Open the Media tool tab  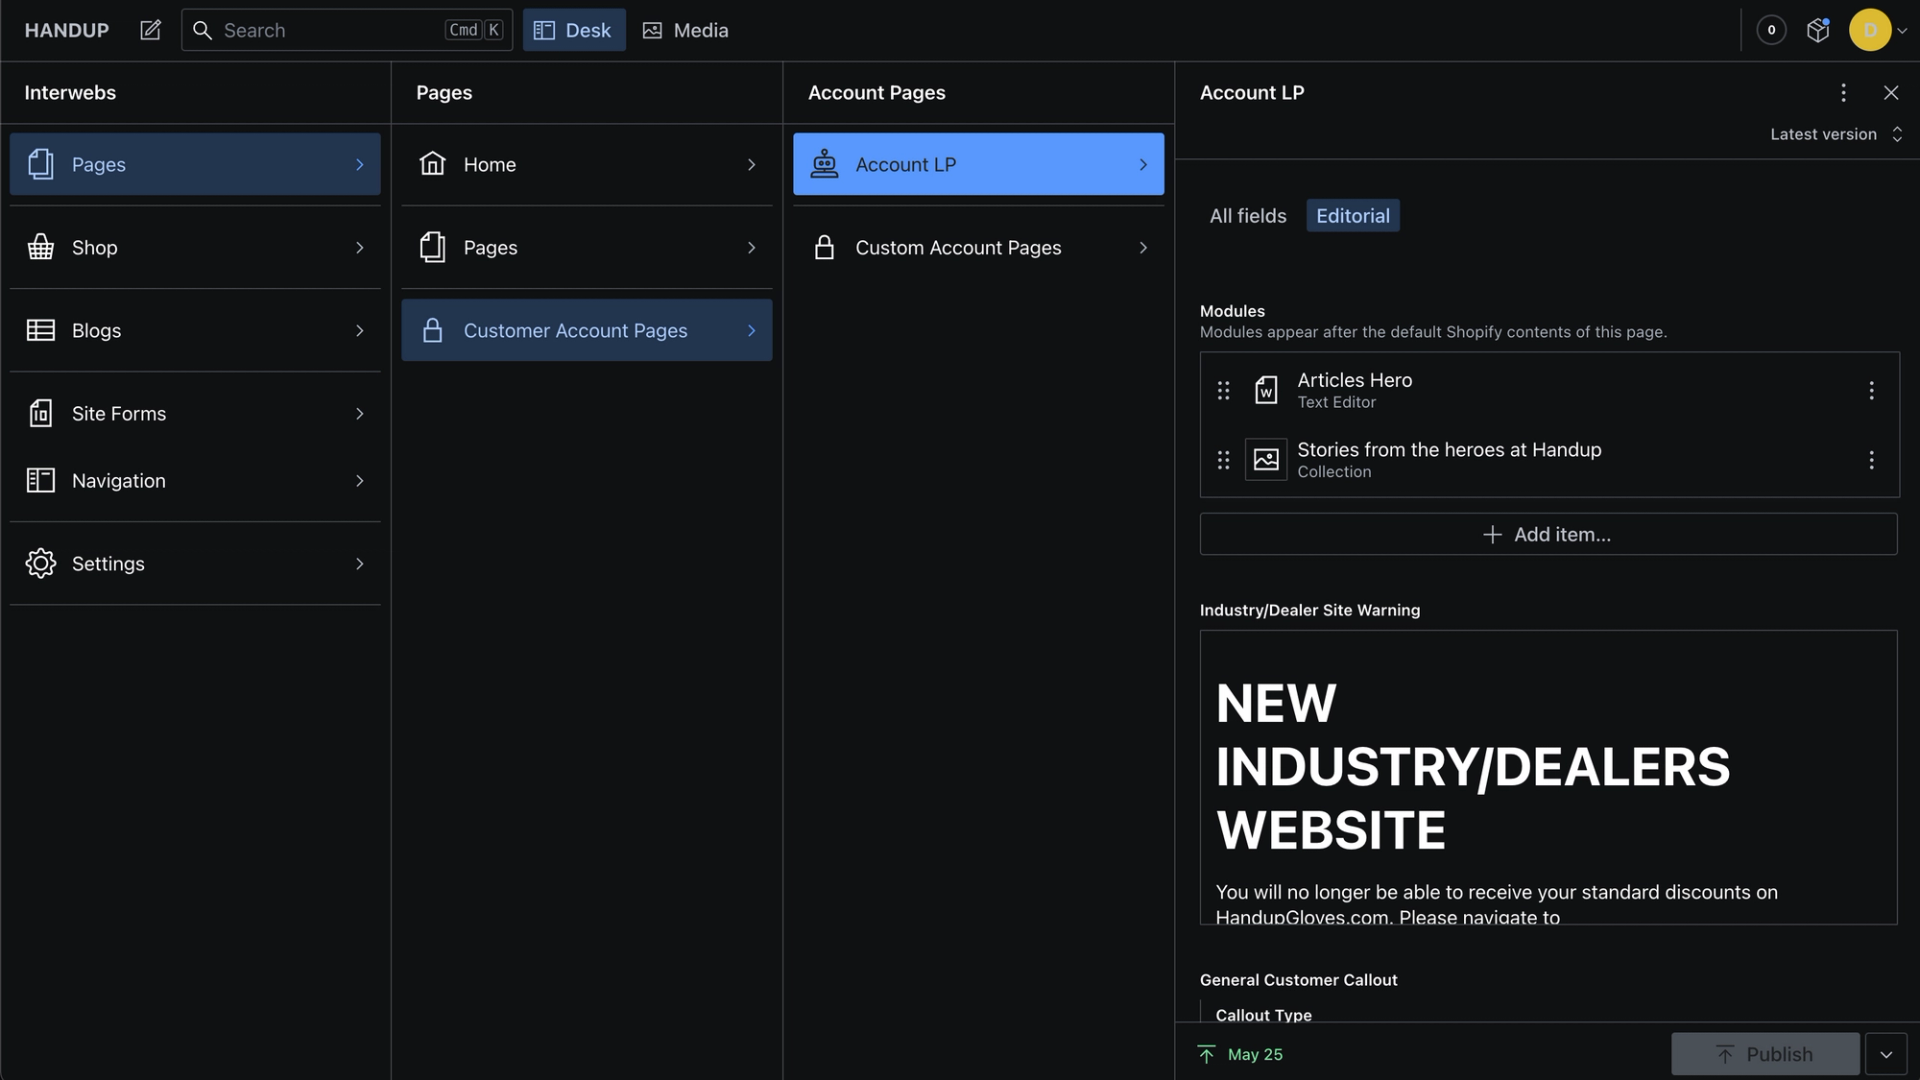685,30
